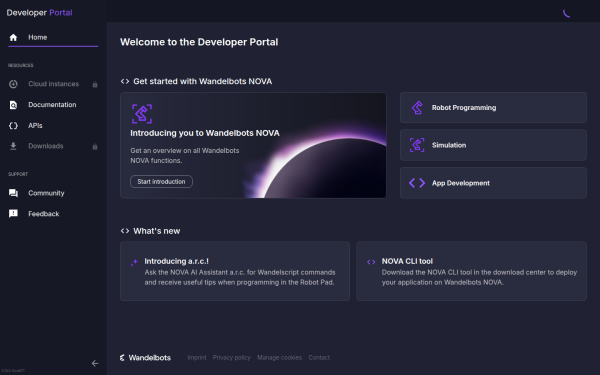
Task: Open Documentation from the sidebar
Action: coord(53,105)
